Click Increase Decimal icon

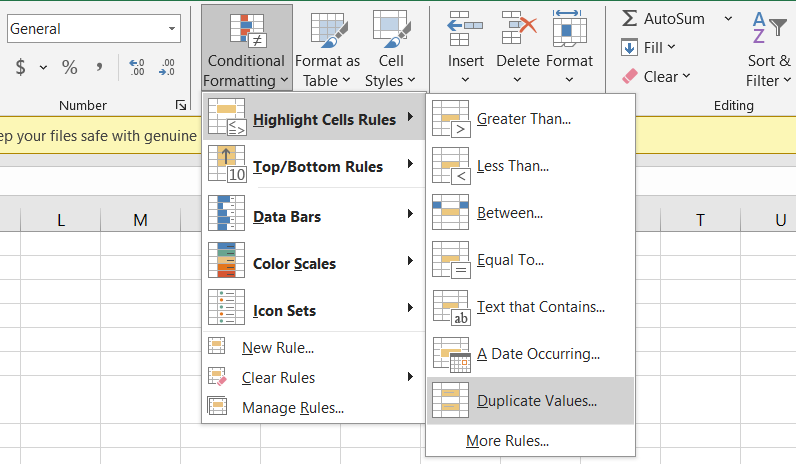point(137,67)
